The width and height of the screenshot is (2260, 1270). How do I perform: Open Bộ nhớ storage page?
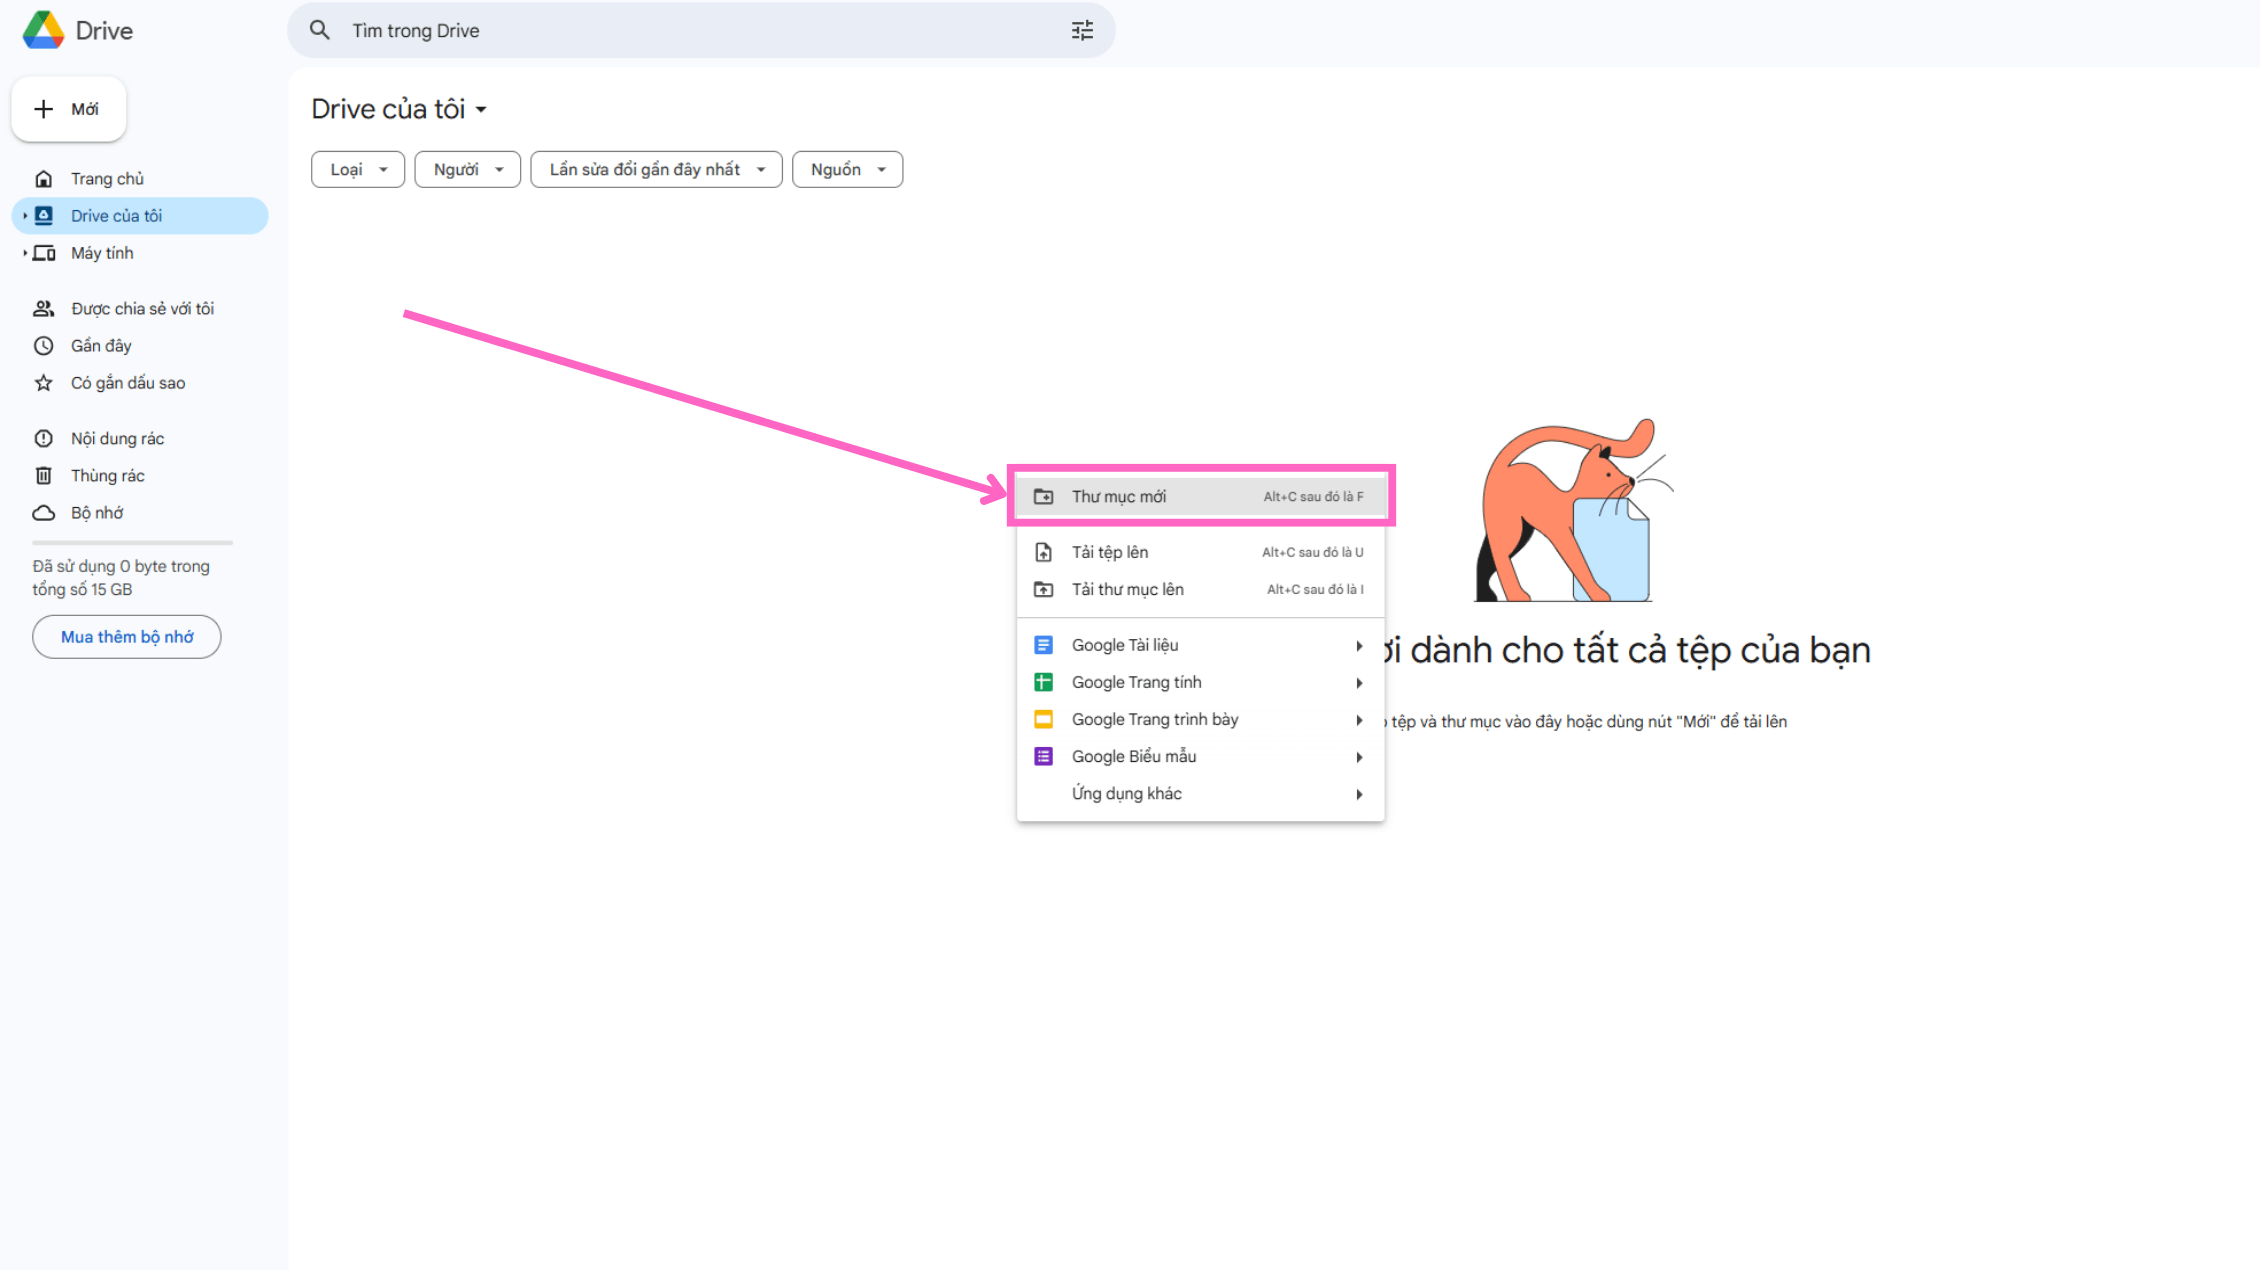click(96, 513)
